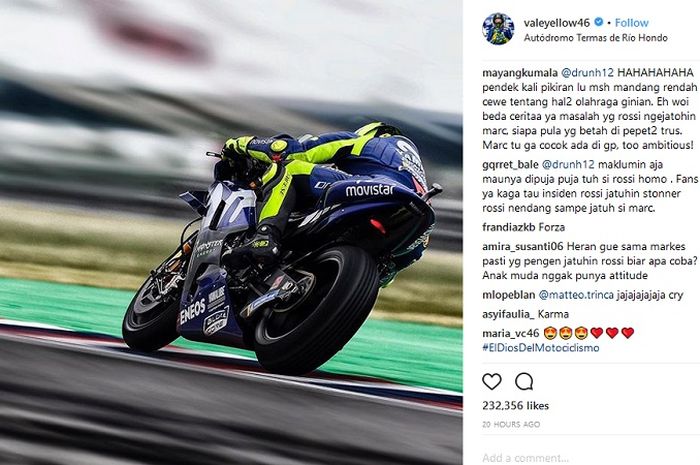
Task: View mlopeblan commenter profile
Action: coord(508,295)
